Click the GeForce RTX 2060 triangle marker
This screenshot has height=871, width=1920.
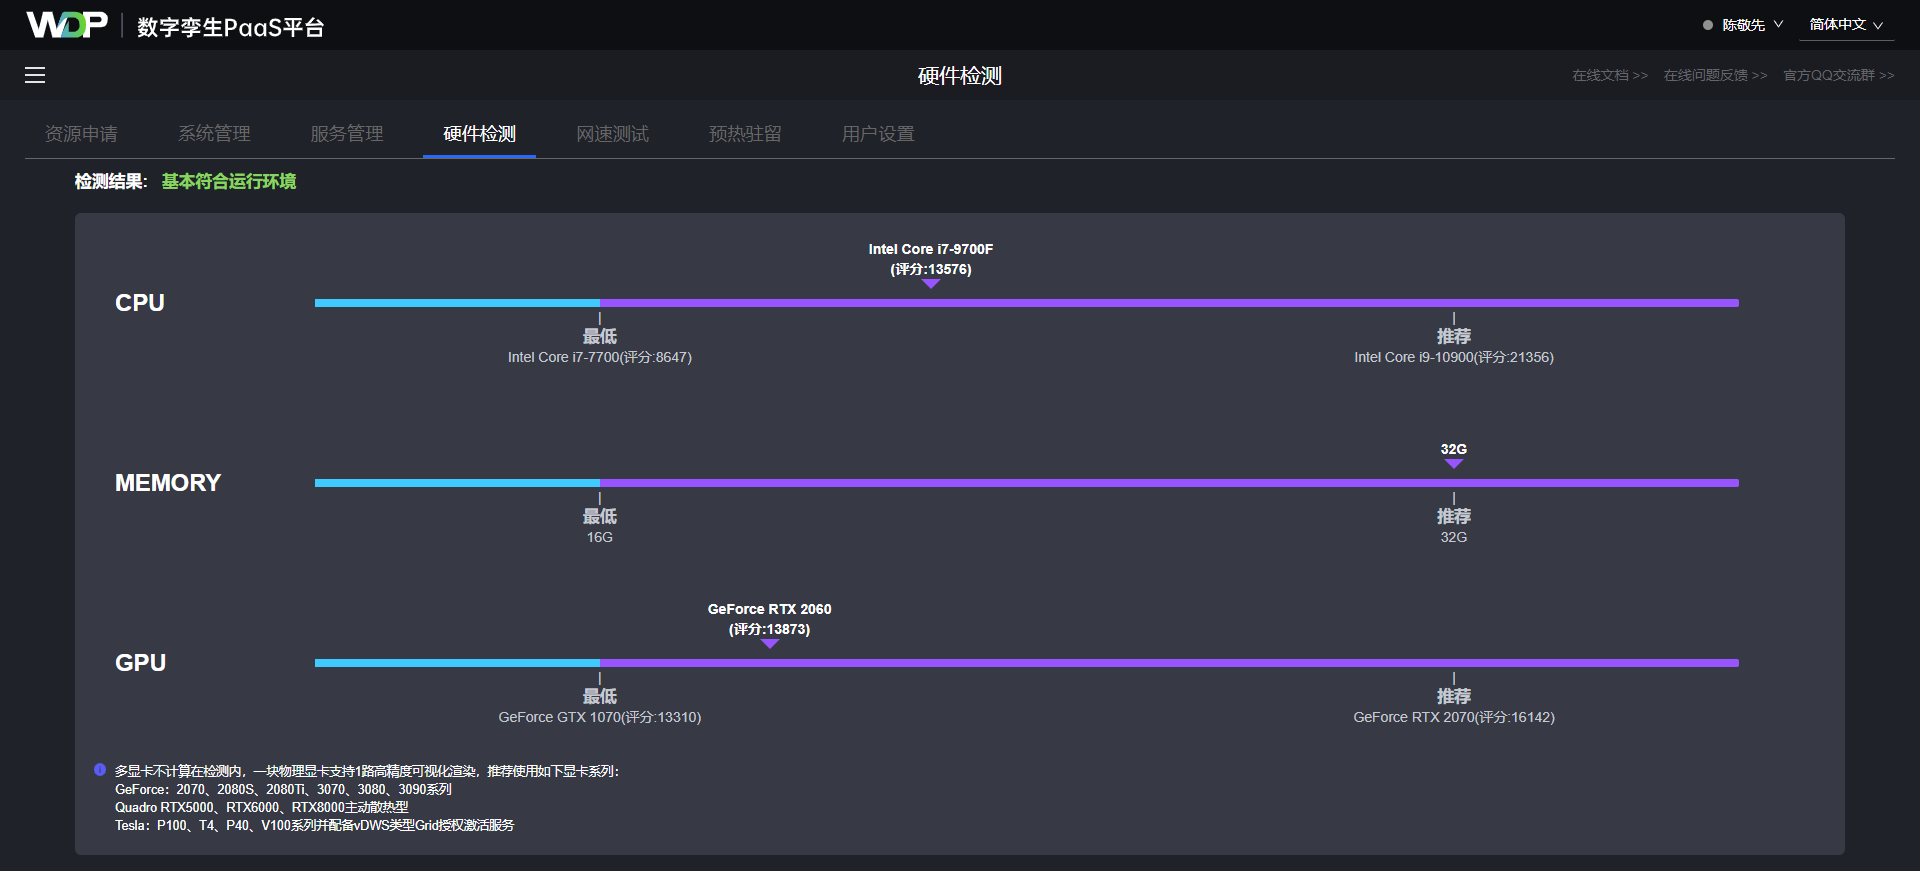[x=769, y=644]
